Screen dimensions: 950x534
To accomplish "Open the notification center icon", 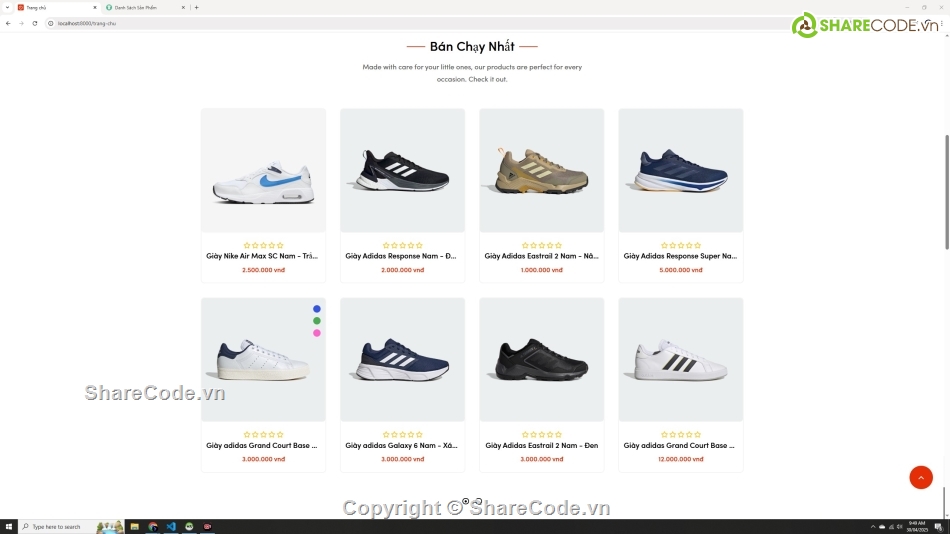I will 938,527.
